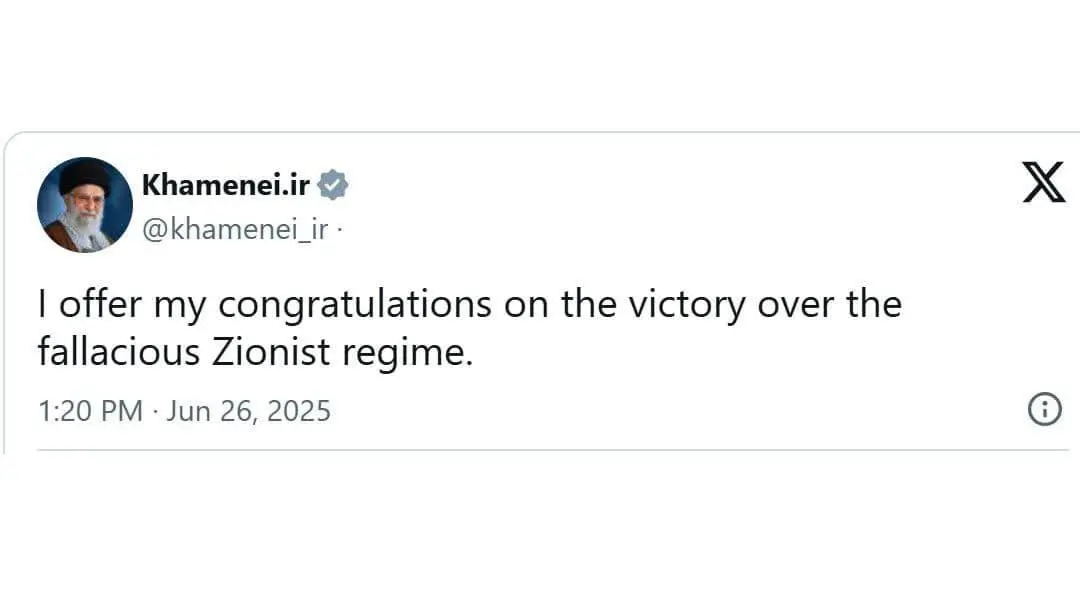Click the Khamenei.ir display name

pos(226,185)
